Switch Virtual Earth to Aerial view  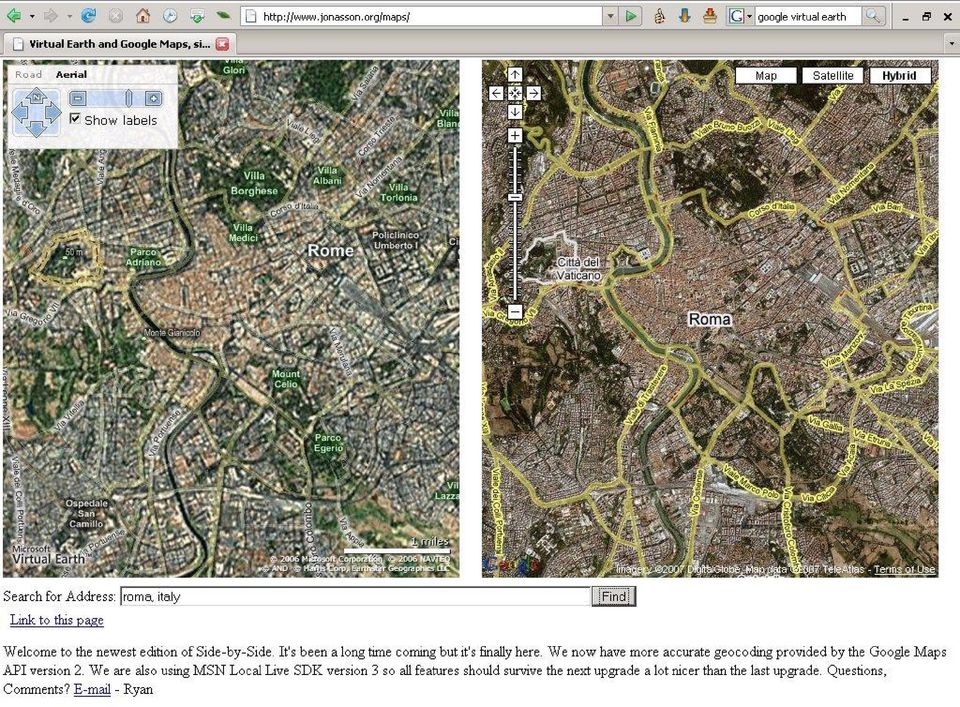pyautogui.click(x=71, y=75)
